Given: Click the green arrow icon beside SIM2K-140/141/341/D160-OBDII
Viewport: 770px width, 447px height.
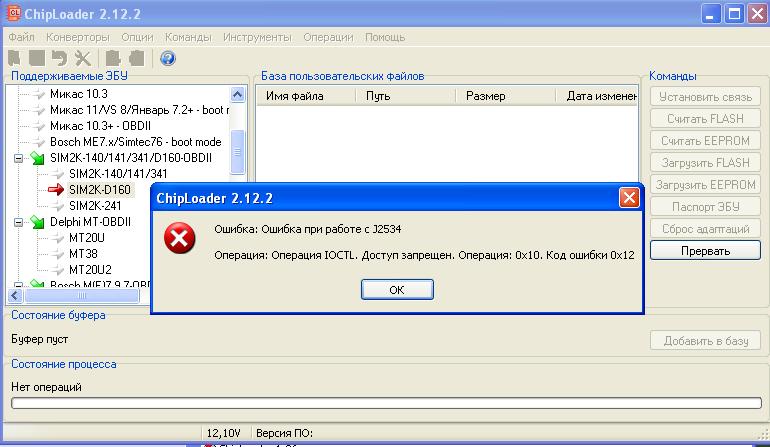Looking at the screenshot, I should (37, 158).
